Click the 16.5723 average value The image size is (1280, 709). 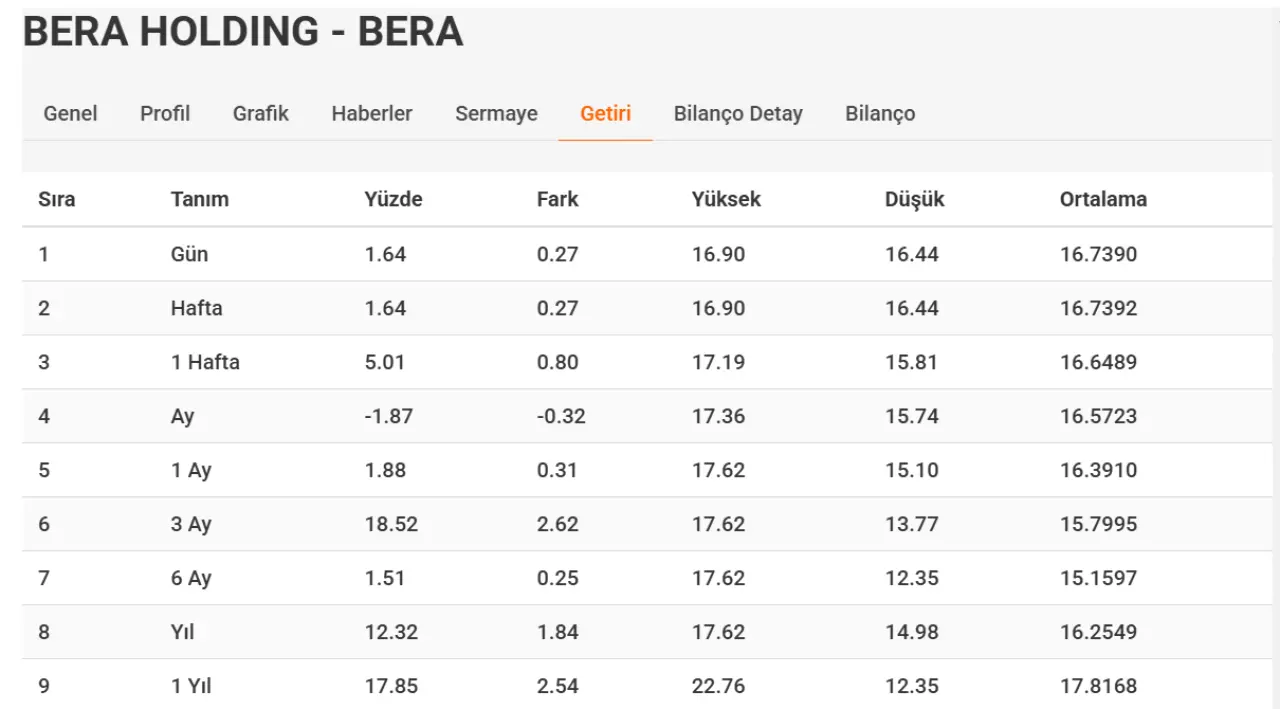click(1098, 416)
